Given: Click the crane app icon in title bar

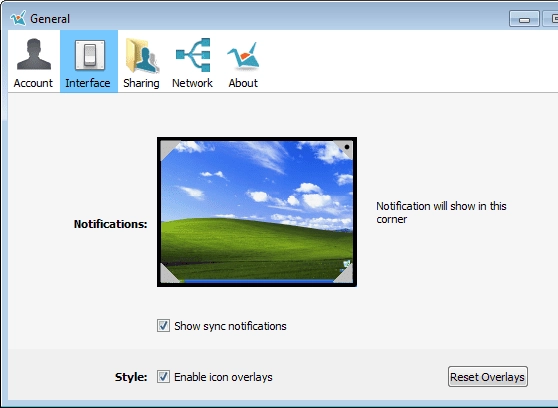Looking at the screenshot, I should [18, 18].
